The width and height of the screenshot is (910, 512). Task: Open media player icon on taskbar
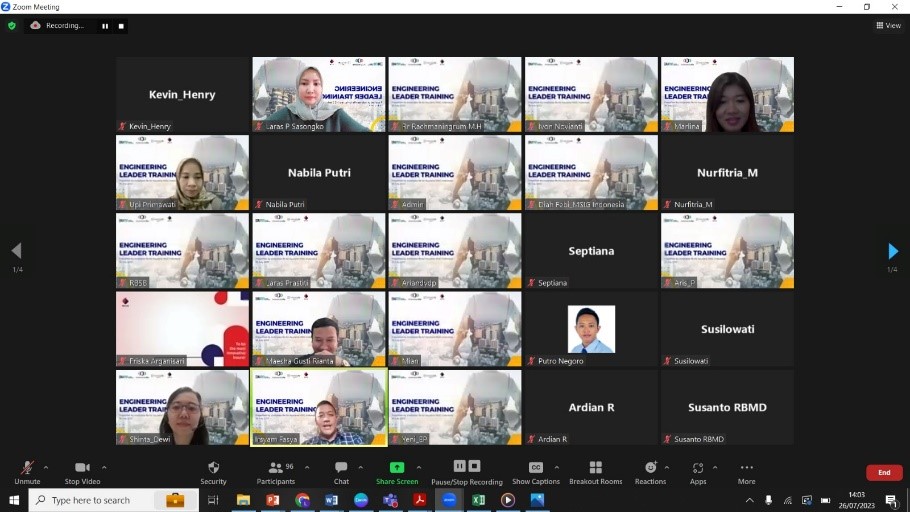[x=508, y=500]
